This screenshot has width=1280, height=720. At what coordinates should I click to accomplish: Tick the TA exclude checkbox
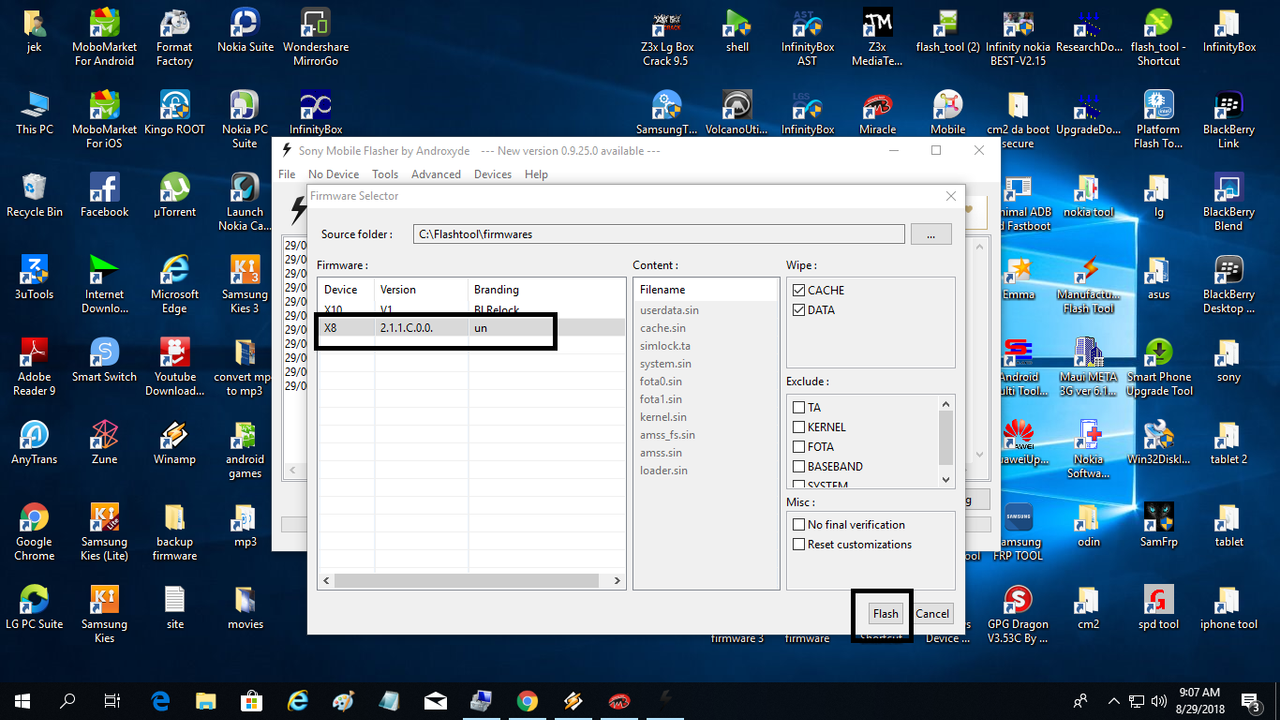[x=799, y=407]
